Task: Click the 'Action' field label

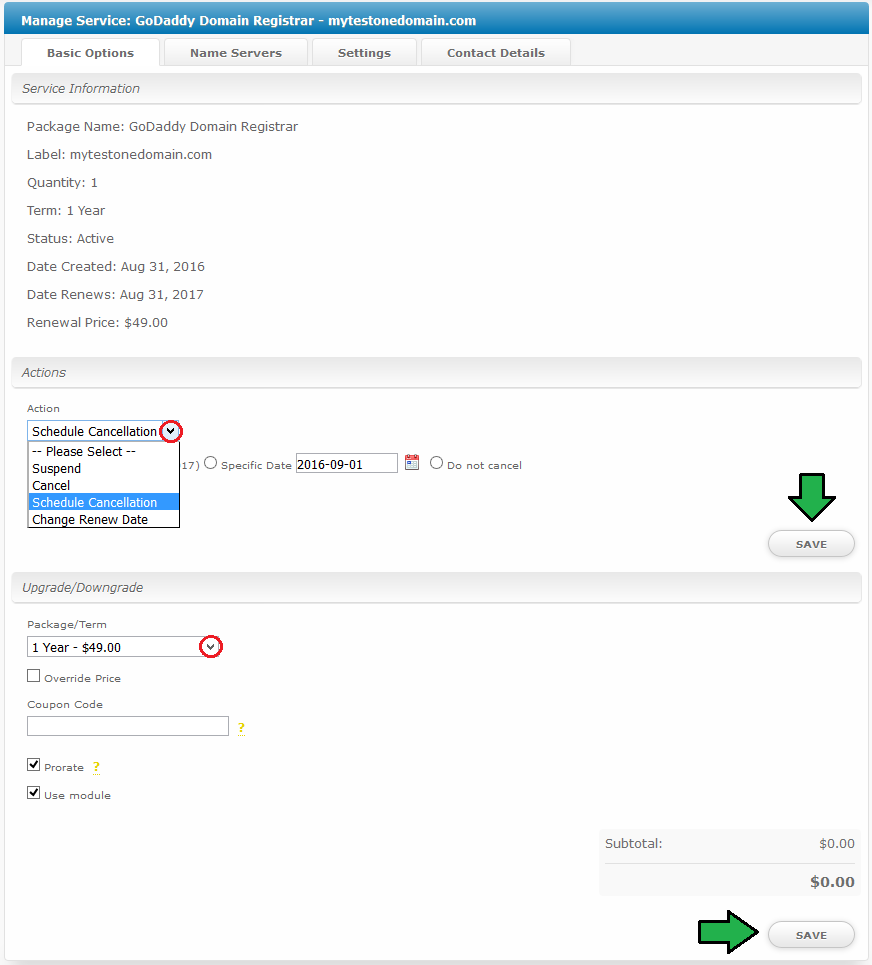Action: coord(43,409)
